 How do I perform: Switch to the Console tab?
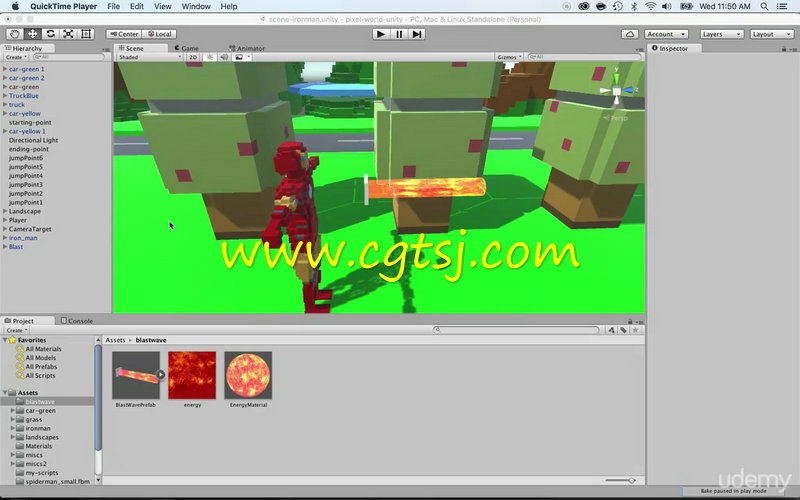point(77,321)
